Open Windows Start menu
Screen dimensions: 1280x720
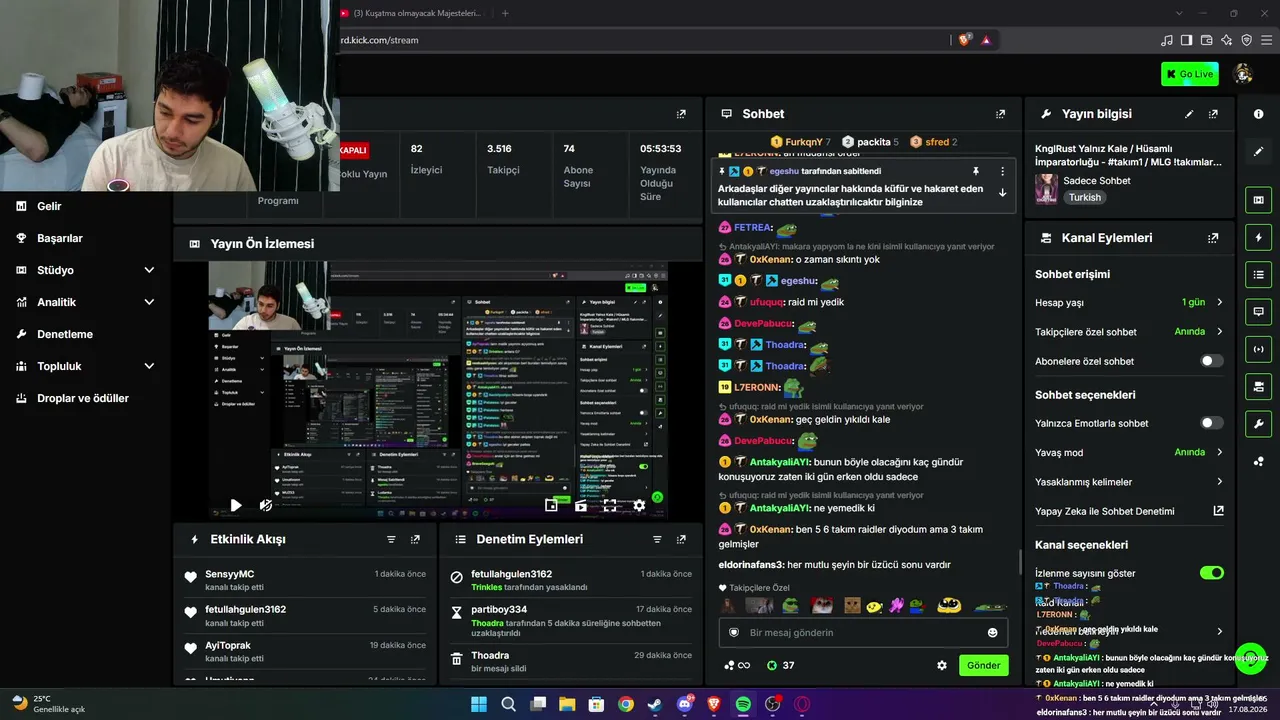click(x=479, y=704)
